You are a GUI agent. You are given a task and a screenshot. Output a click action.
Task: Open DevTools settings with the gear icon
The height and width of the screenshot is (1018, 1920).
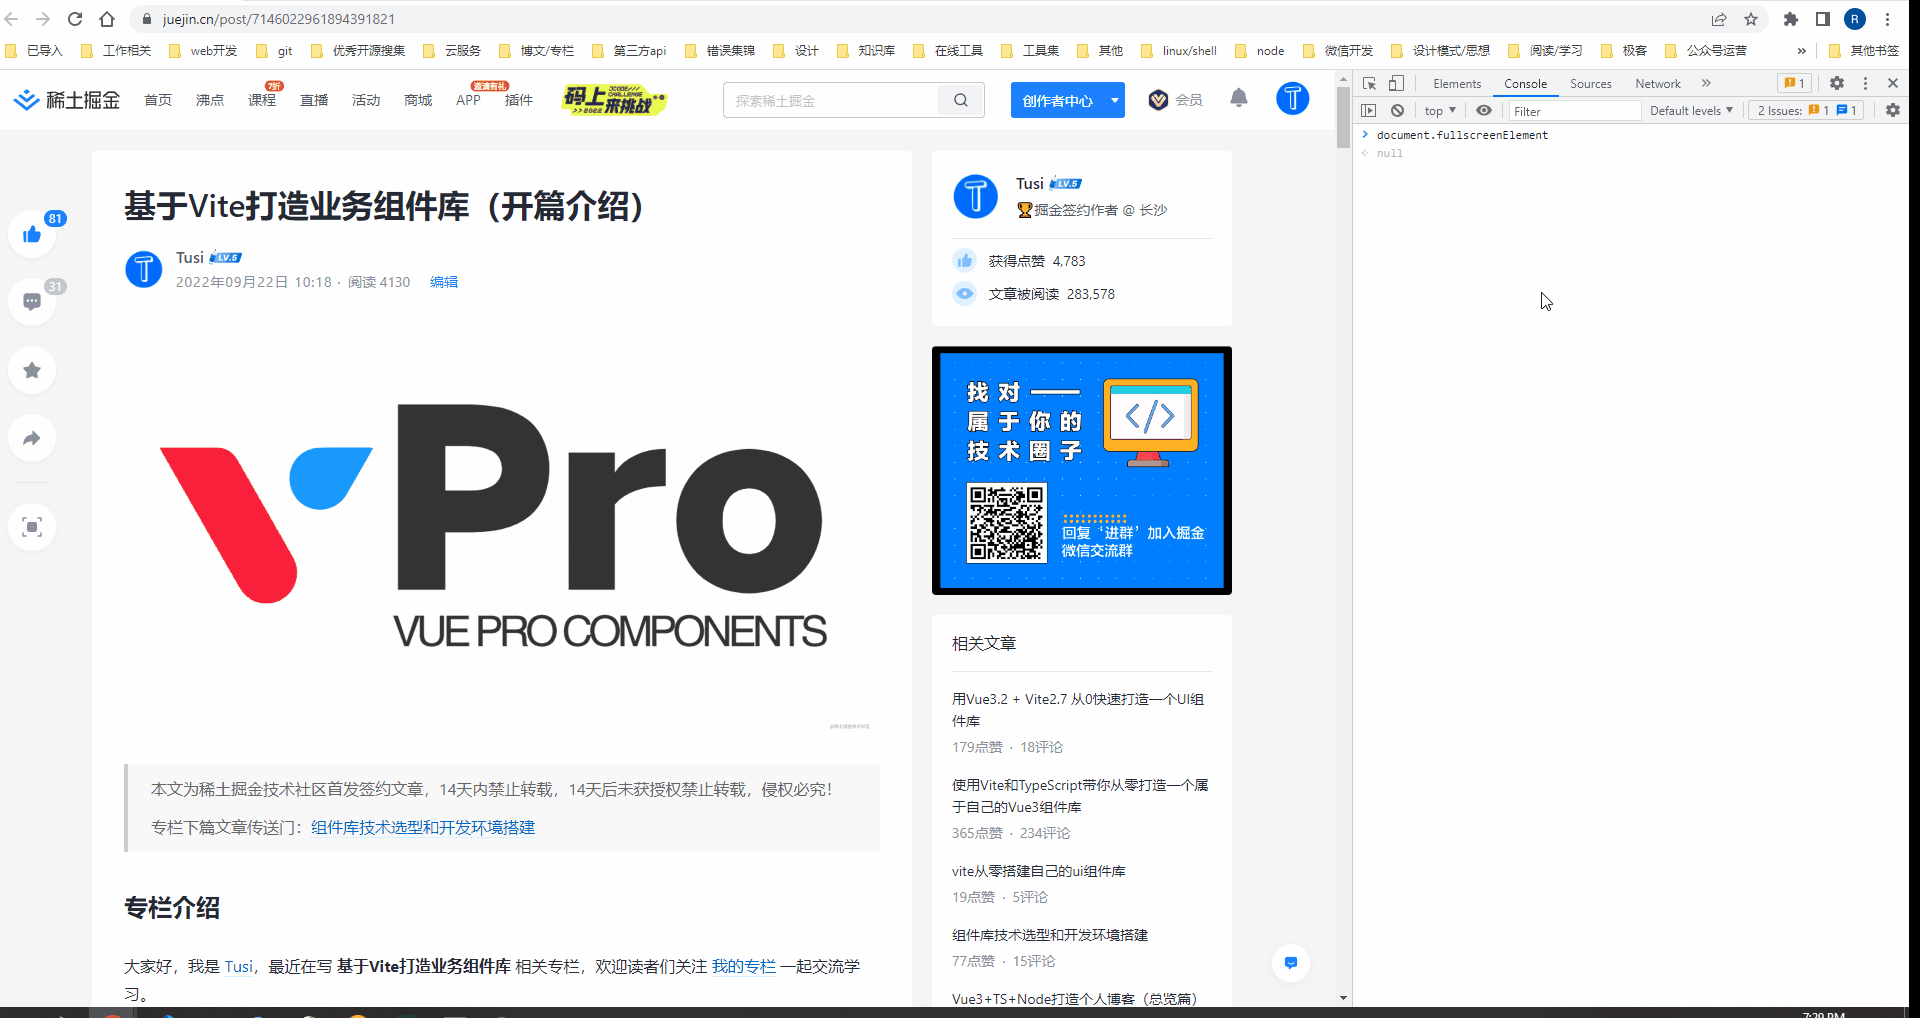click(x=1837, y=83)
